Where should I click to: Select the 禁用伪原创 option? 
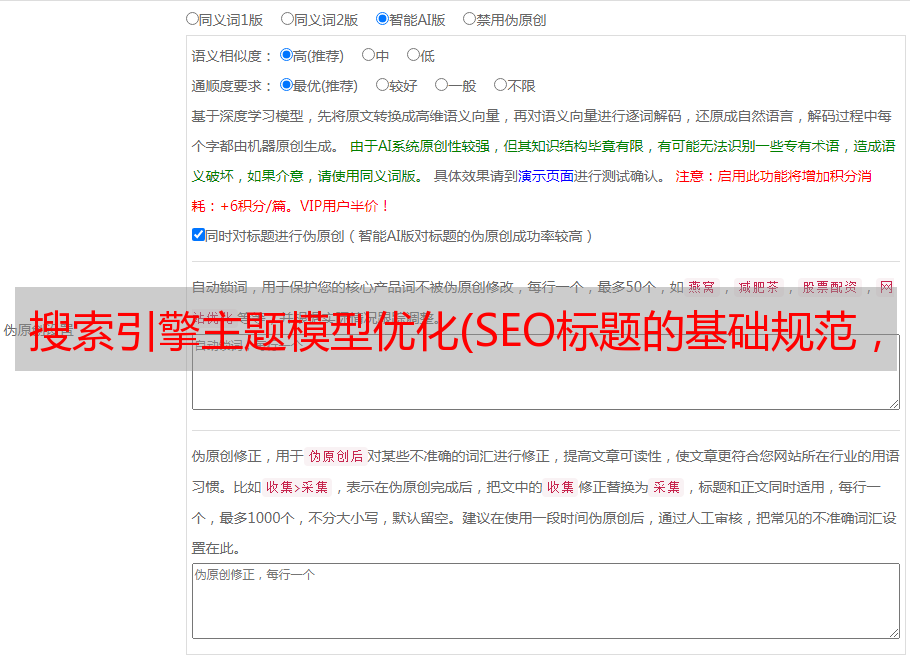[469, 18]
